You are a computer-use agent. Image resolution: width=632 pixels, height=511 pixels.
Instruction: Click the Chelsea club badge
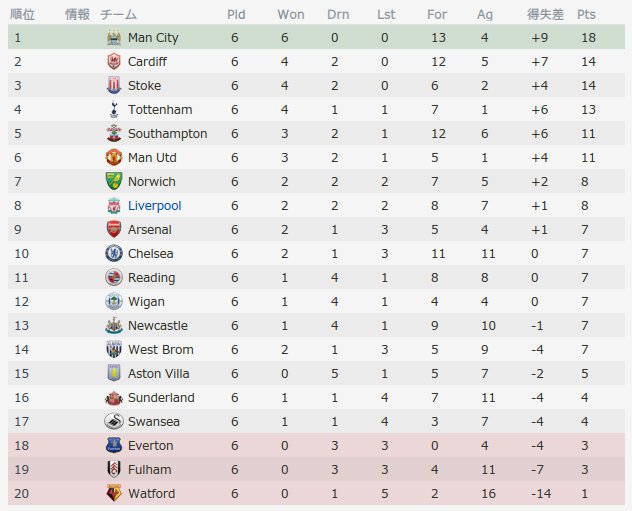point(114,253)
